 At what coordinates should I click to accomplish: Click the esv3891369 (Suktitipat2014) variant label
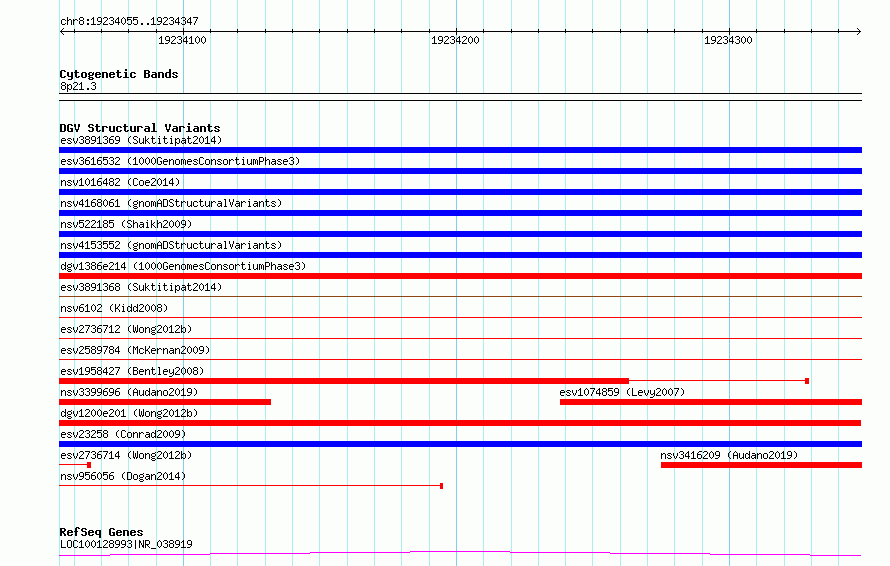click(x=141, y=140)
